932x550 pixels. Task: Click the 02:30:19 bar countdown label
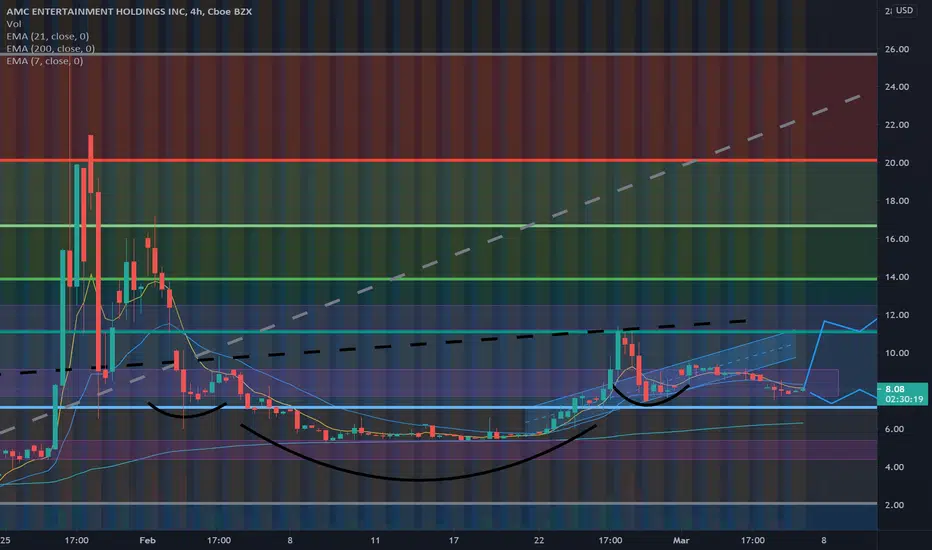coord(903,400)
